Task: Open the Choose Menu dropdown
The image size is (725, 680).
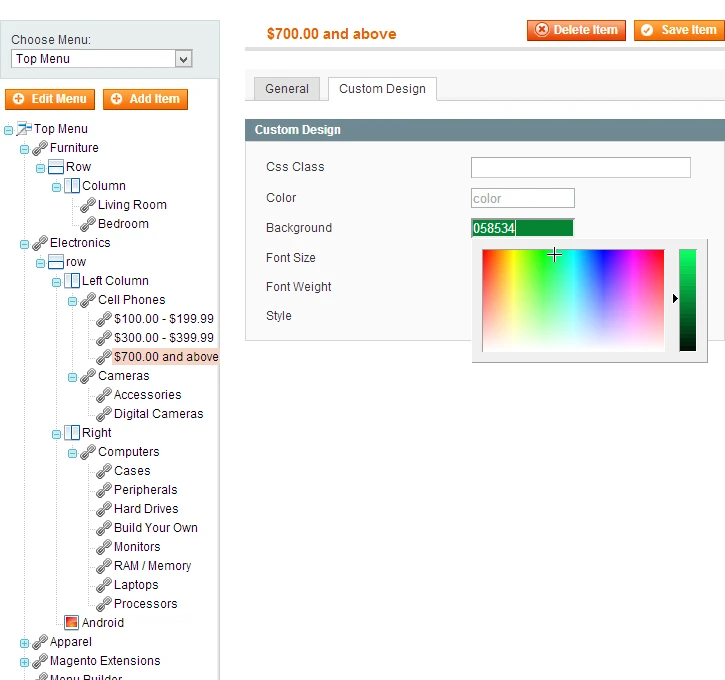Action: pos(101,59)
